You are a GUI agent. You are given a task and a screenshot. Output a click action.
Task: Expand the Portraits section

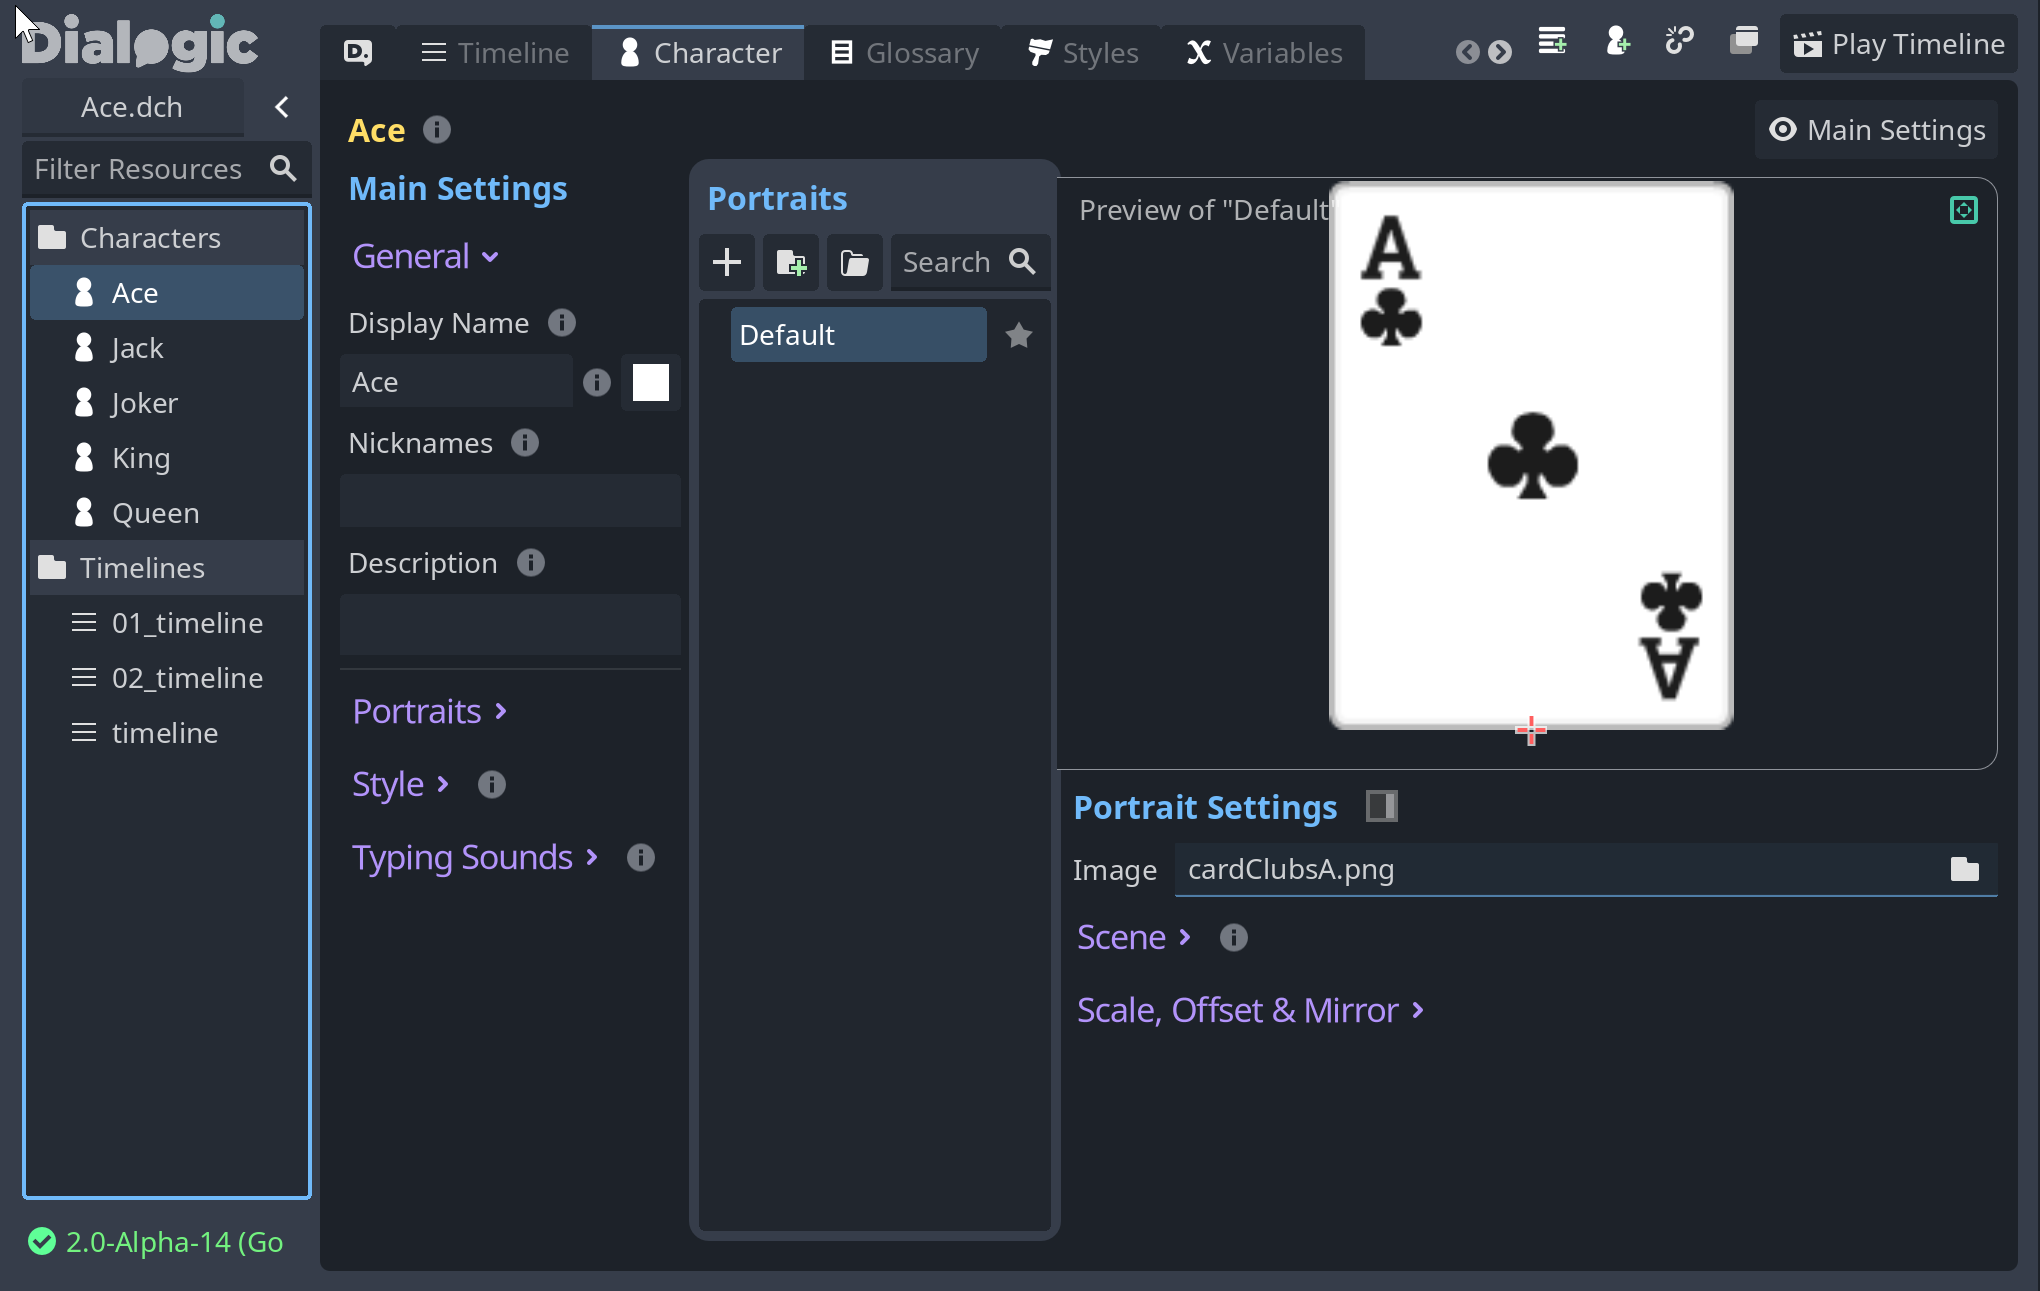point(430,712)
